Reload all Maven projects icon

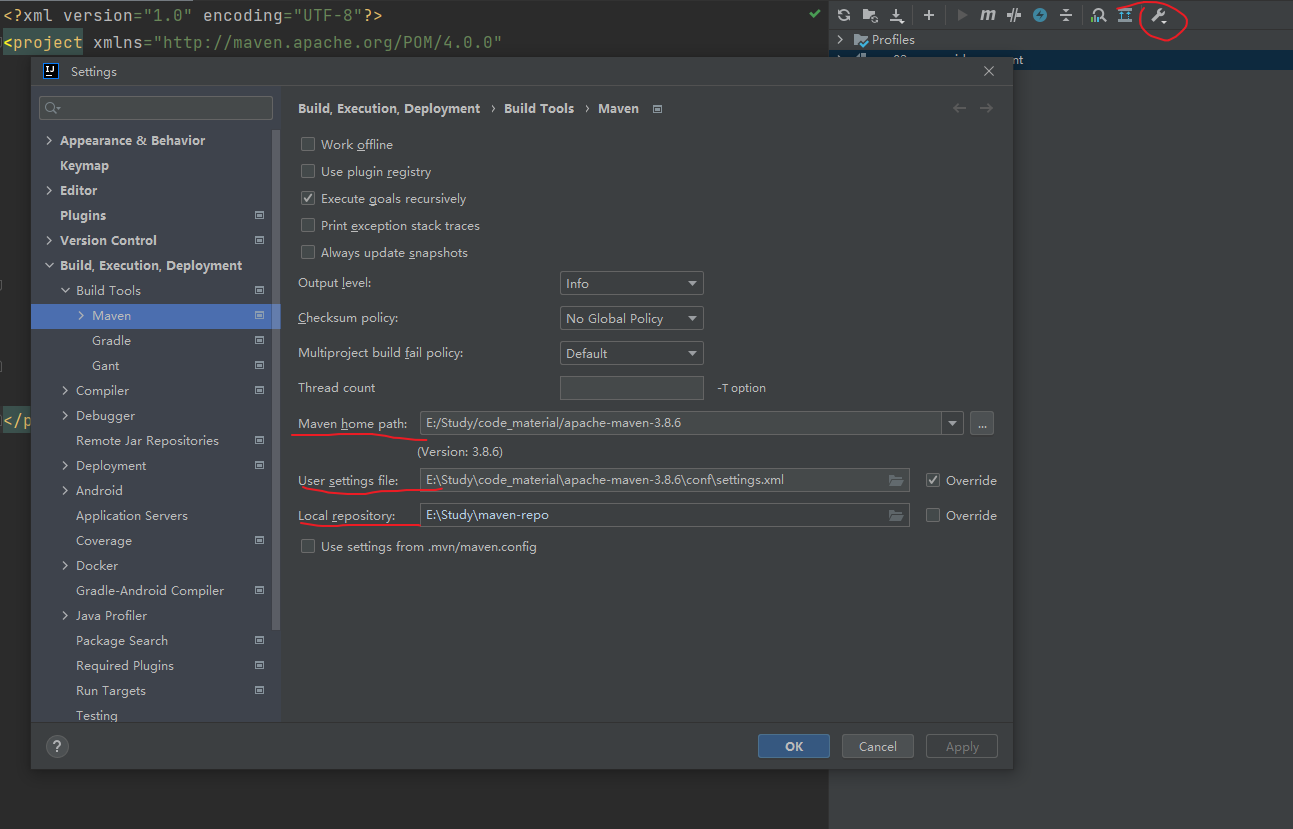pos(844,15)
